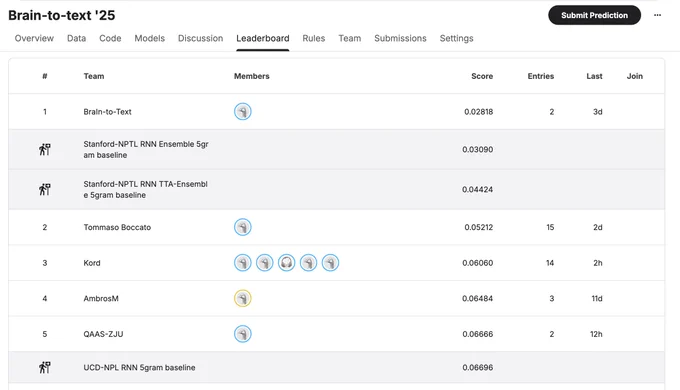Select the Leaderboard tab
The image size is (680, 390).
[263, 38]
